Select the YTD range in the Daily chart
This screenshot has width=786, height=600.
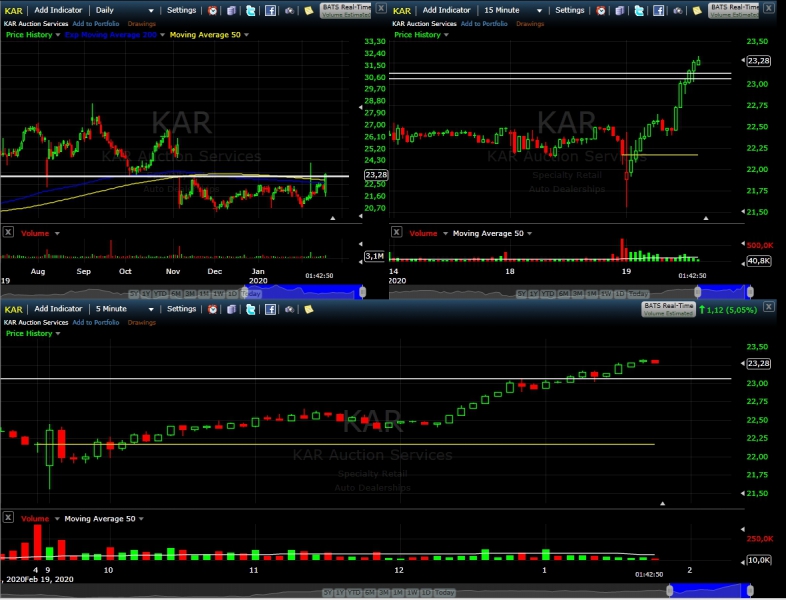pyautogui.click(x=160, y=294)
